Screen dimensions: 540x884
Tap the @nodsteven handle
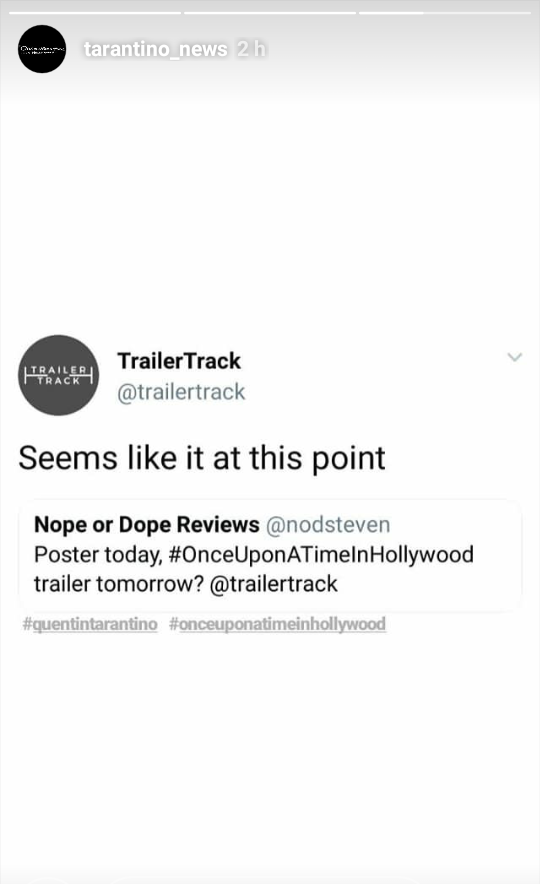pyautogui.click(x=328, y=525)
